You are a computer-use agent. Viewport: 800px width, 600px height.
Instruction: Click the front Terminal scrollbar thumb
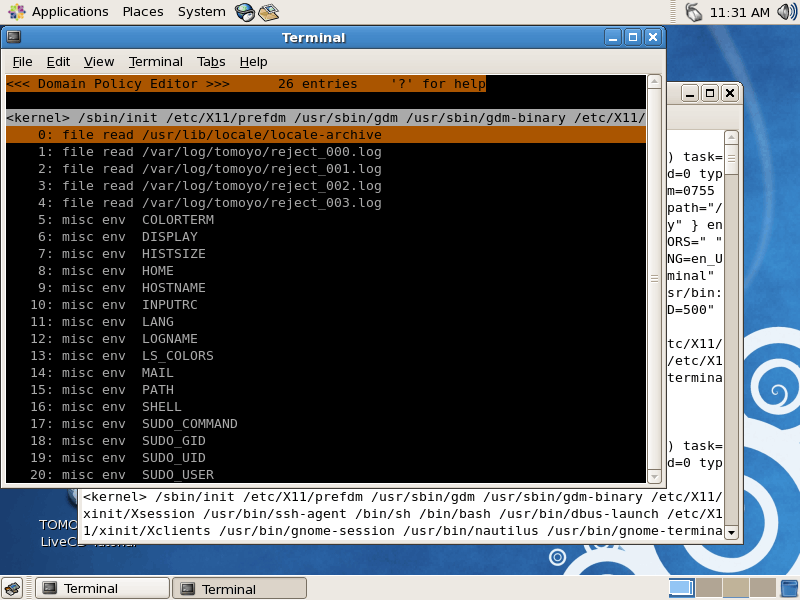pos(654,279)
